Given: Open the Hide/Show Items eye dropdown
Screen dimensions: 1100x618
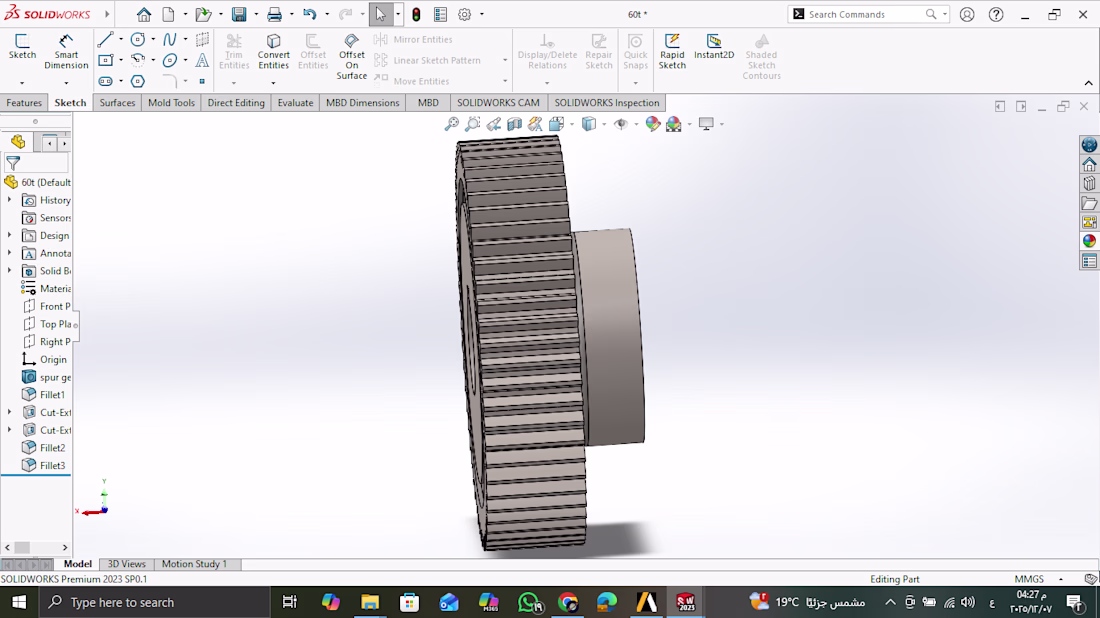Looking at the screenshot, I should [x=623, y=124].
